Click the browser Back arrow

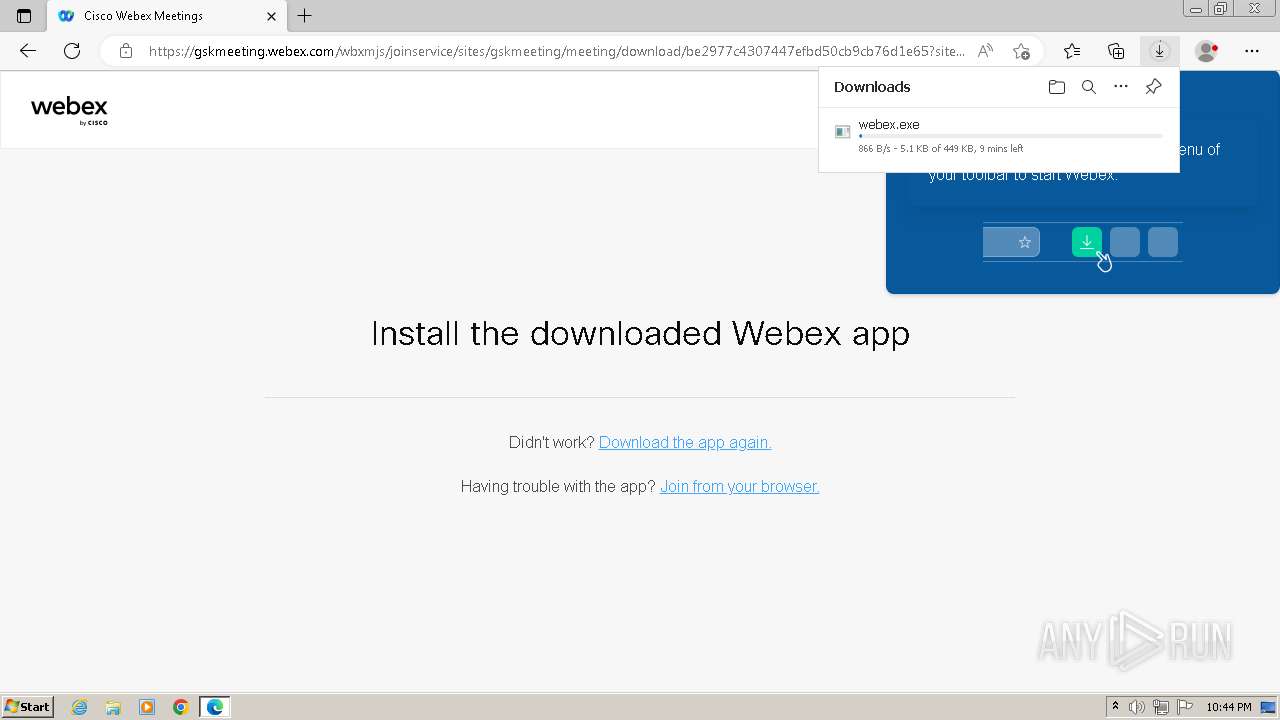click(28, 51)
